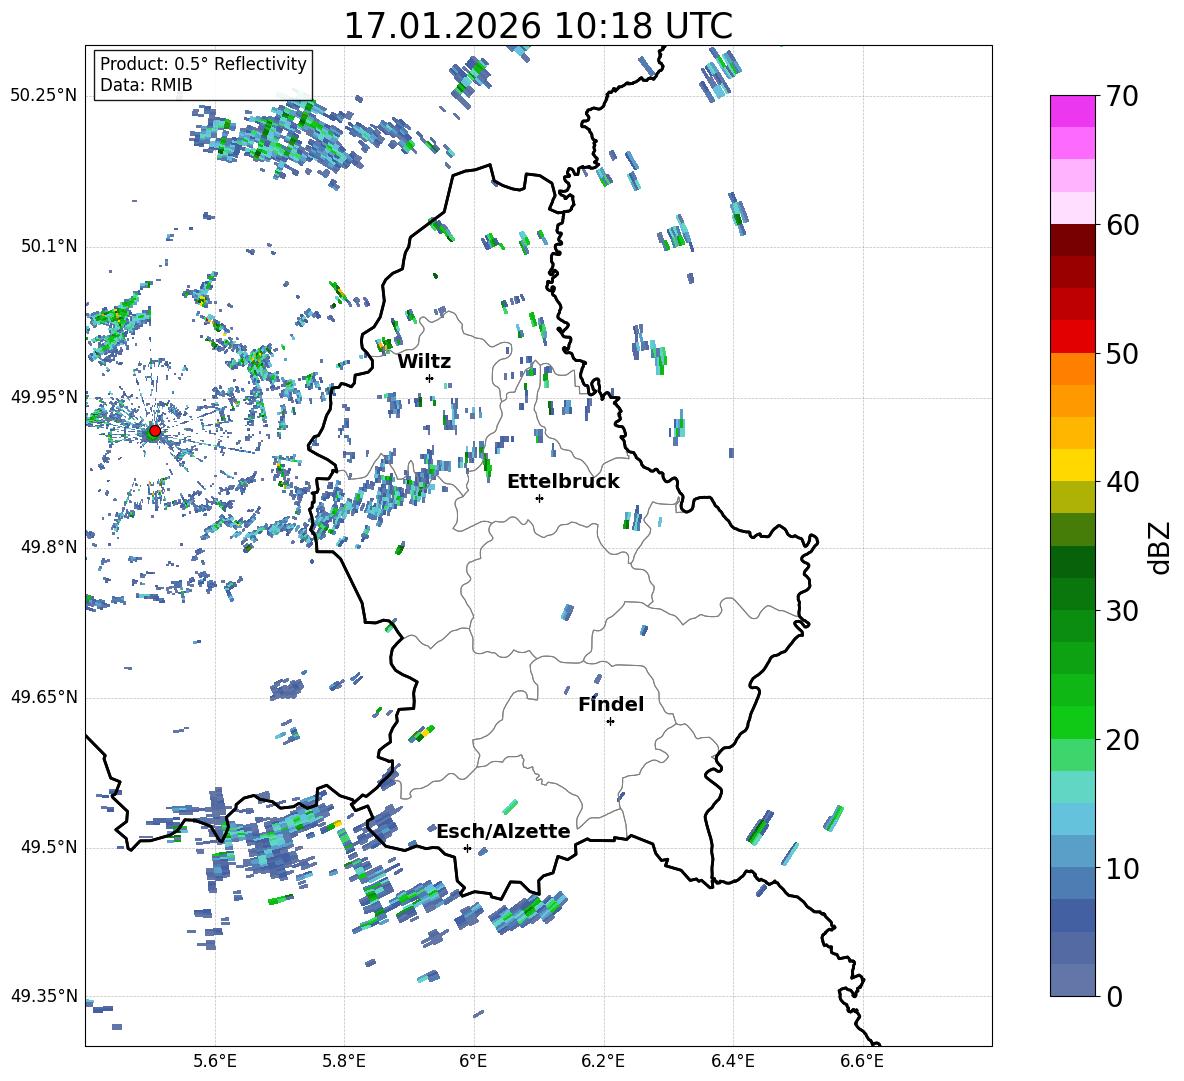This screenshot has width=1184, height=1081.
Task: Click the colorbar tick label 30
Action: pos(1122,611)
